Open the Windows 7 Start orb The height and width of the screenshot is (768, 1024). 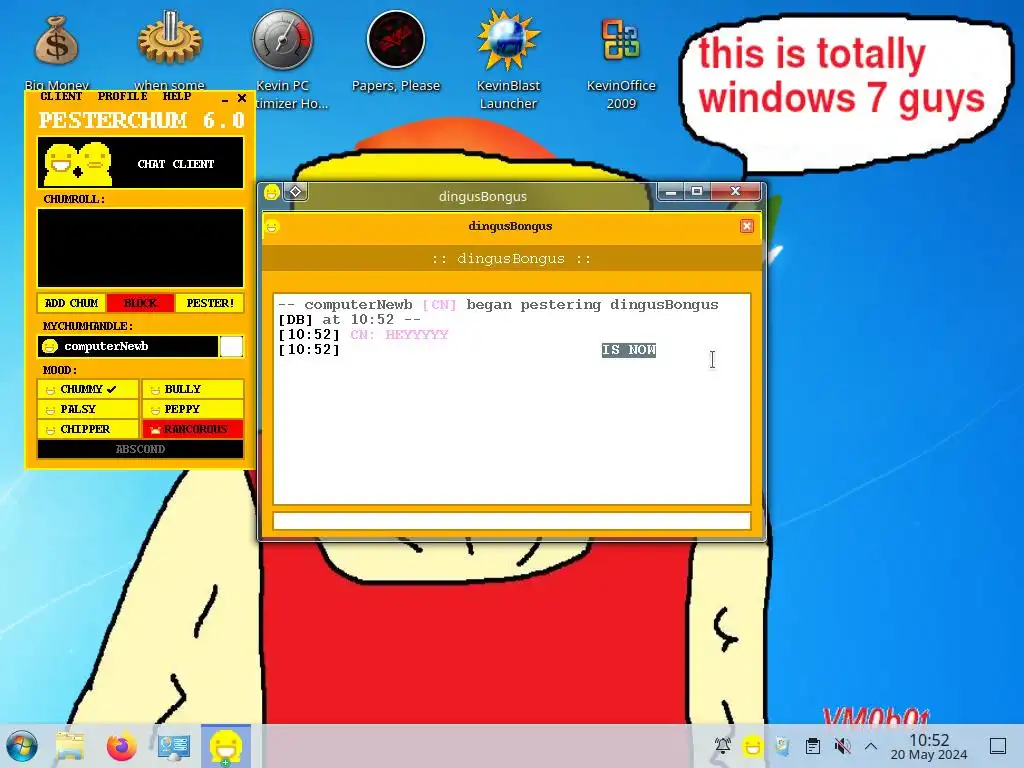point(22,746)
